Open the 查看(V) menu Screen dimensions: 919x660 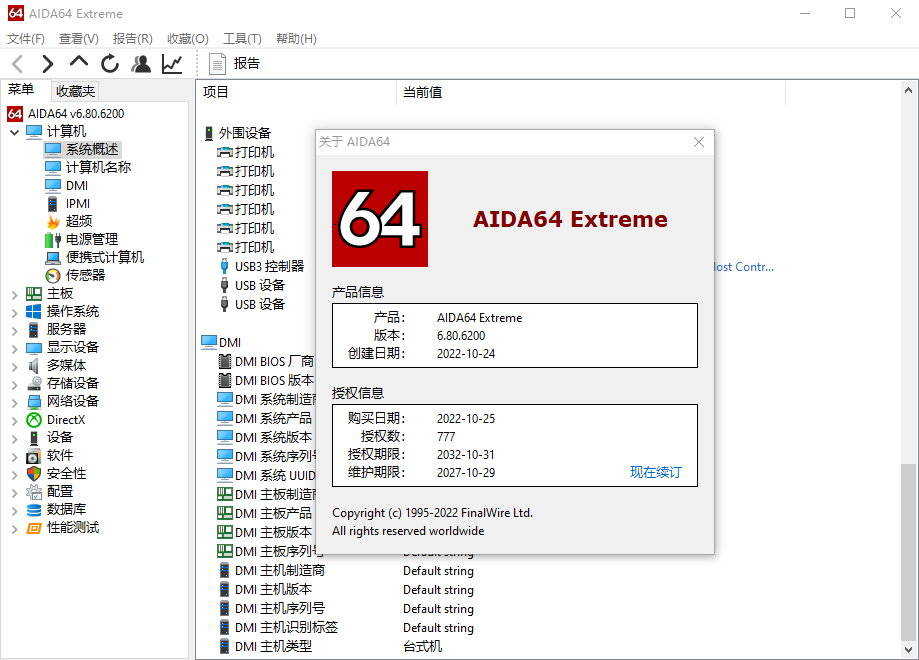[x=79, y=39]
